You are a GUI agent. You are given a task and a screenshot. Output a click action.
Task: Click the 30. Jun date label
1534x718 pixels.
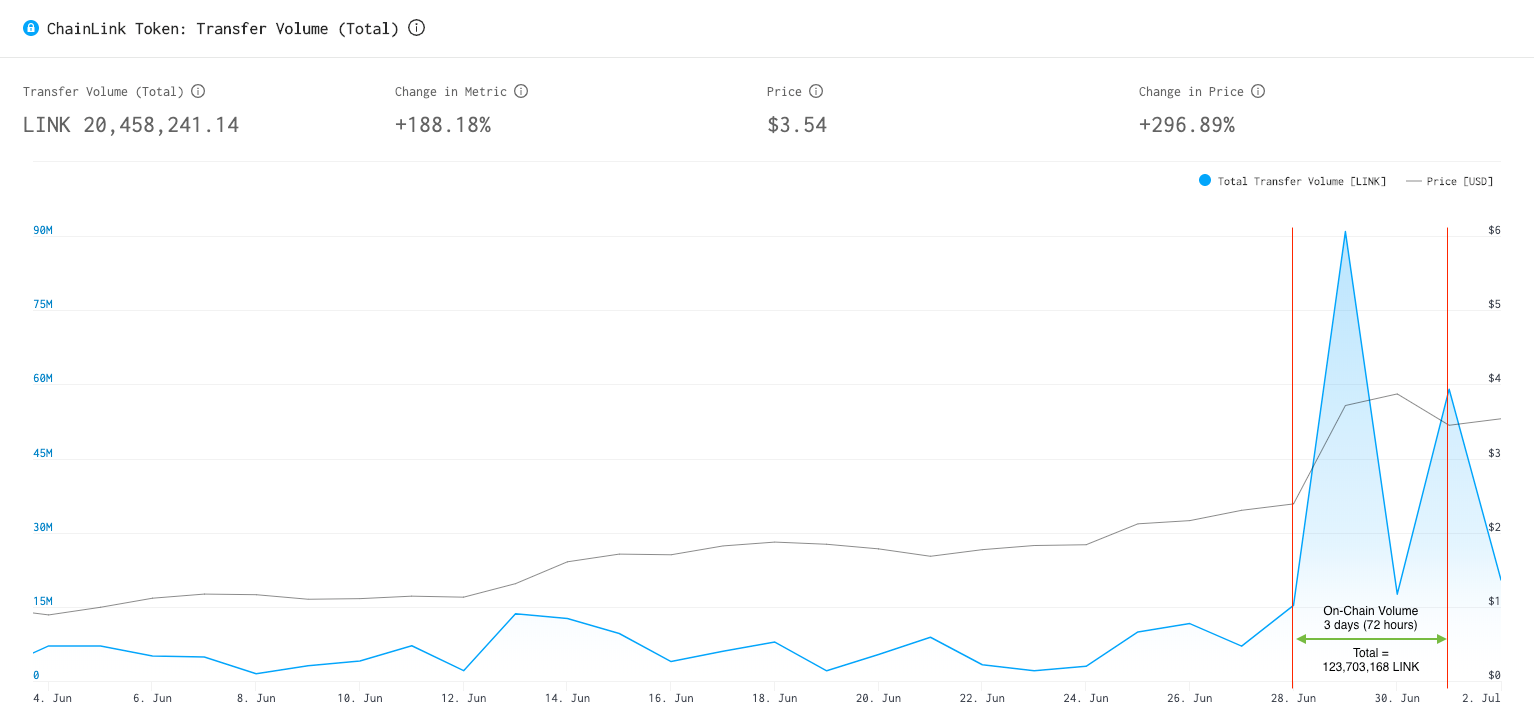[1397, 698]
